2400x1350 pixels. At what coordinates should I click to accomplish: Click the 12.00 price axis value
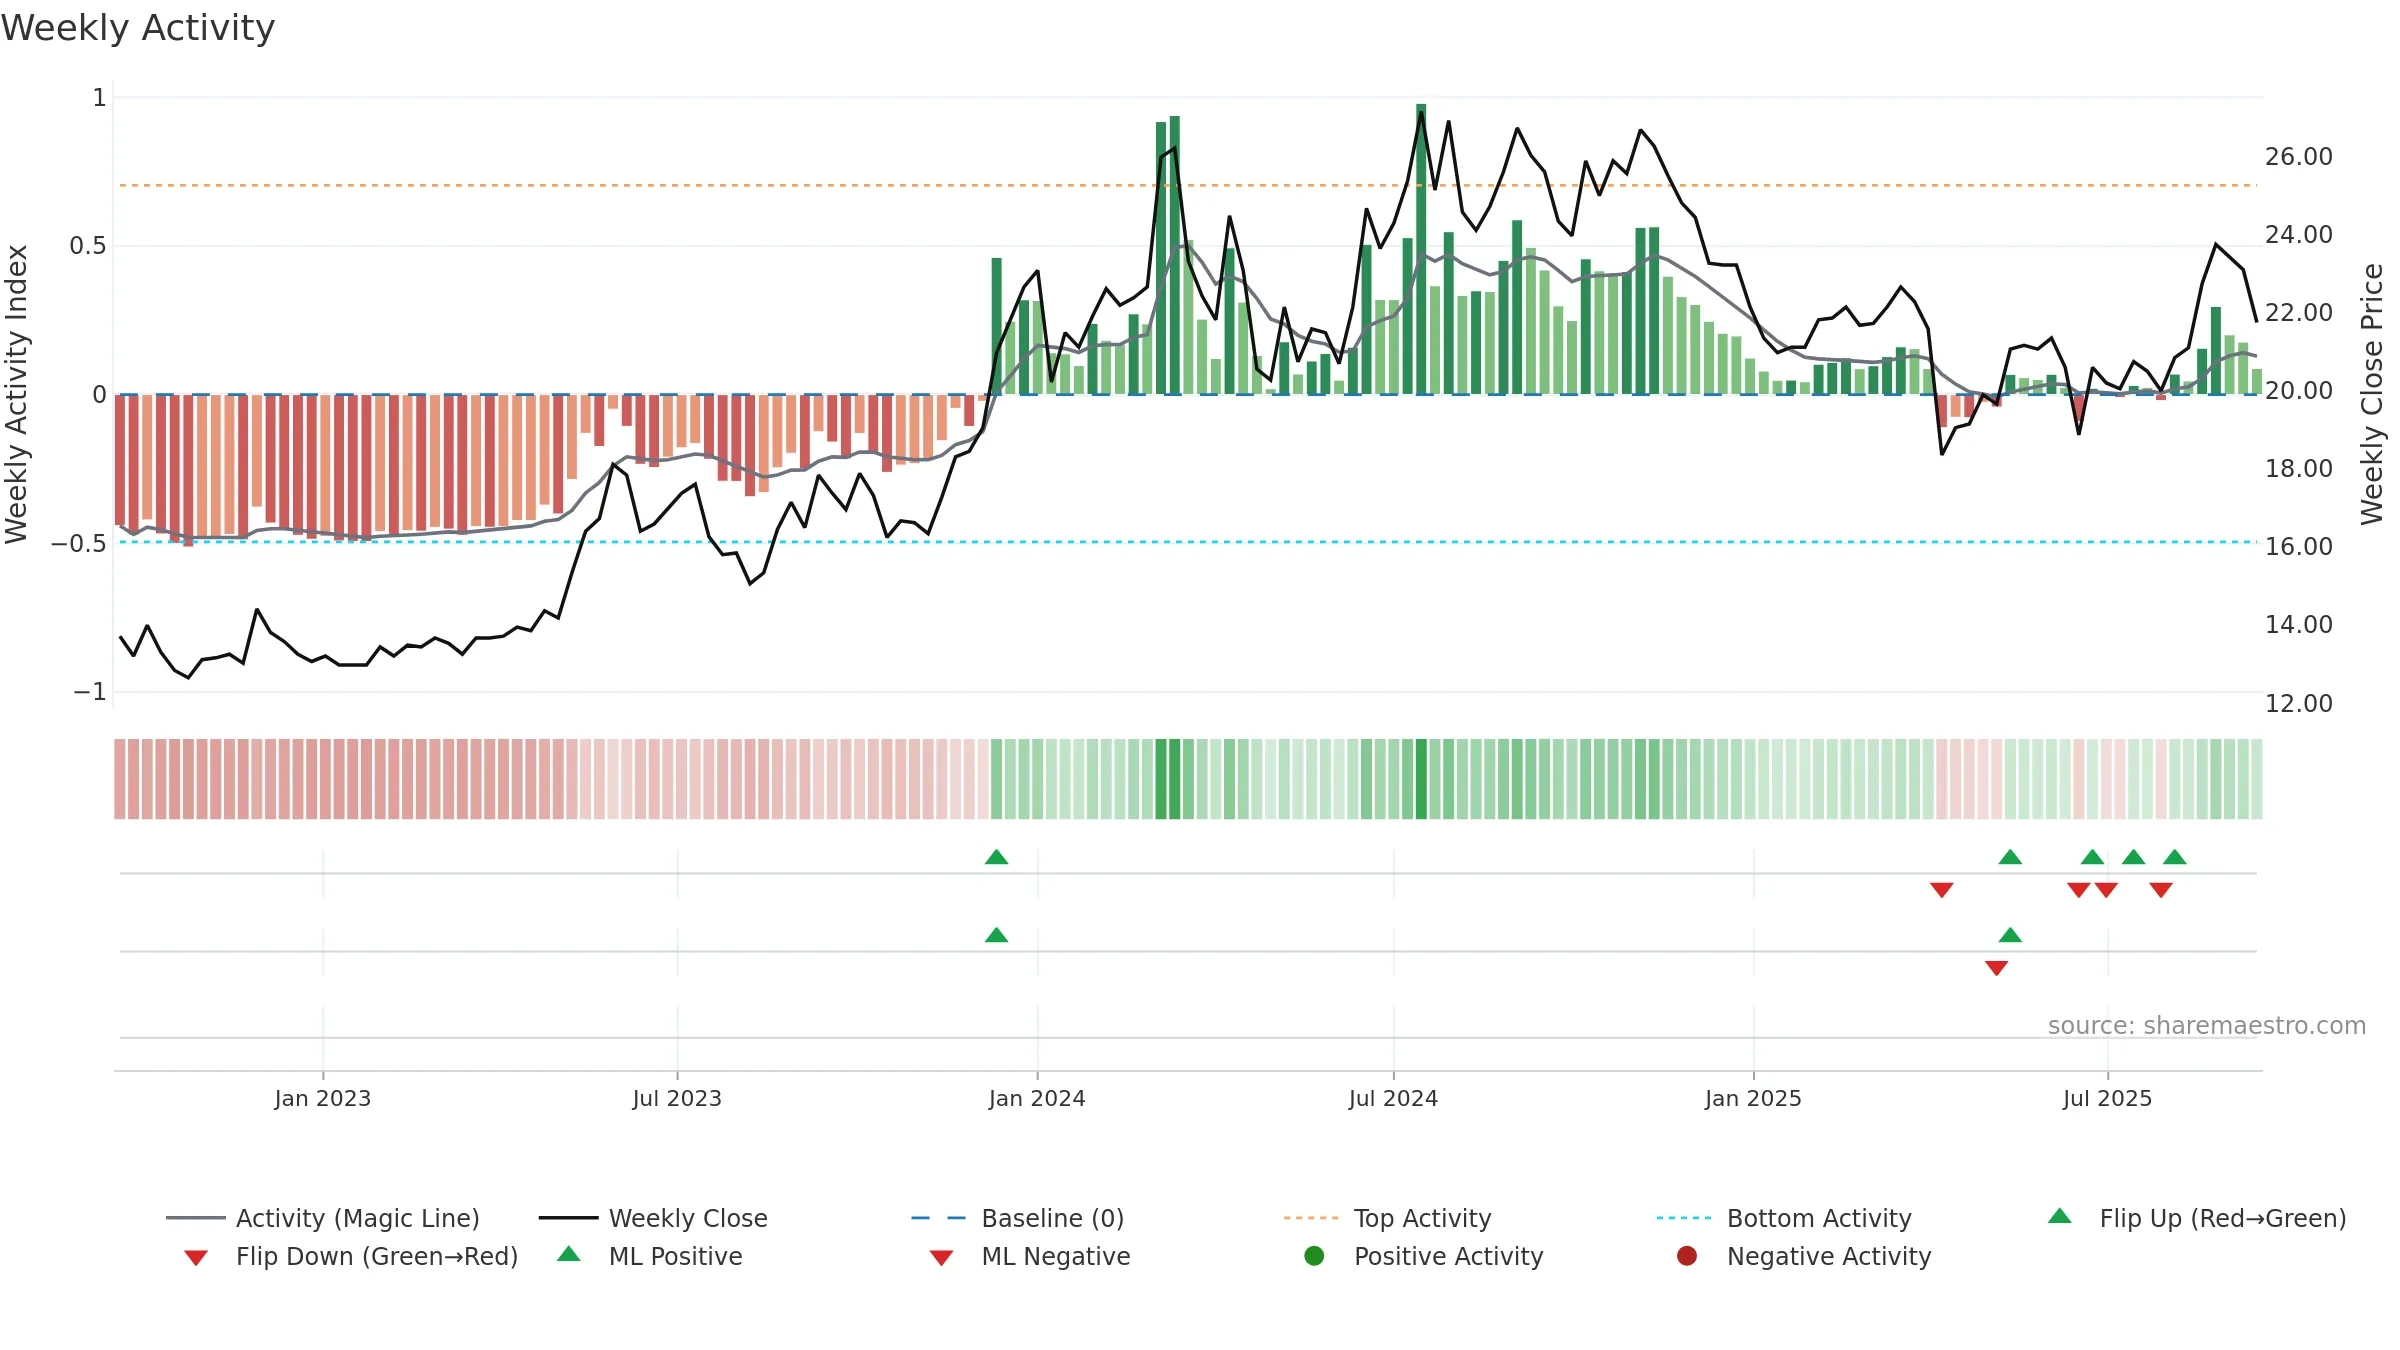pyautogui.click(x=2299, y=703)
